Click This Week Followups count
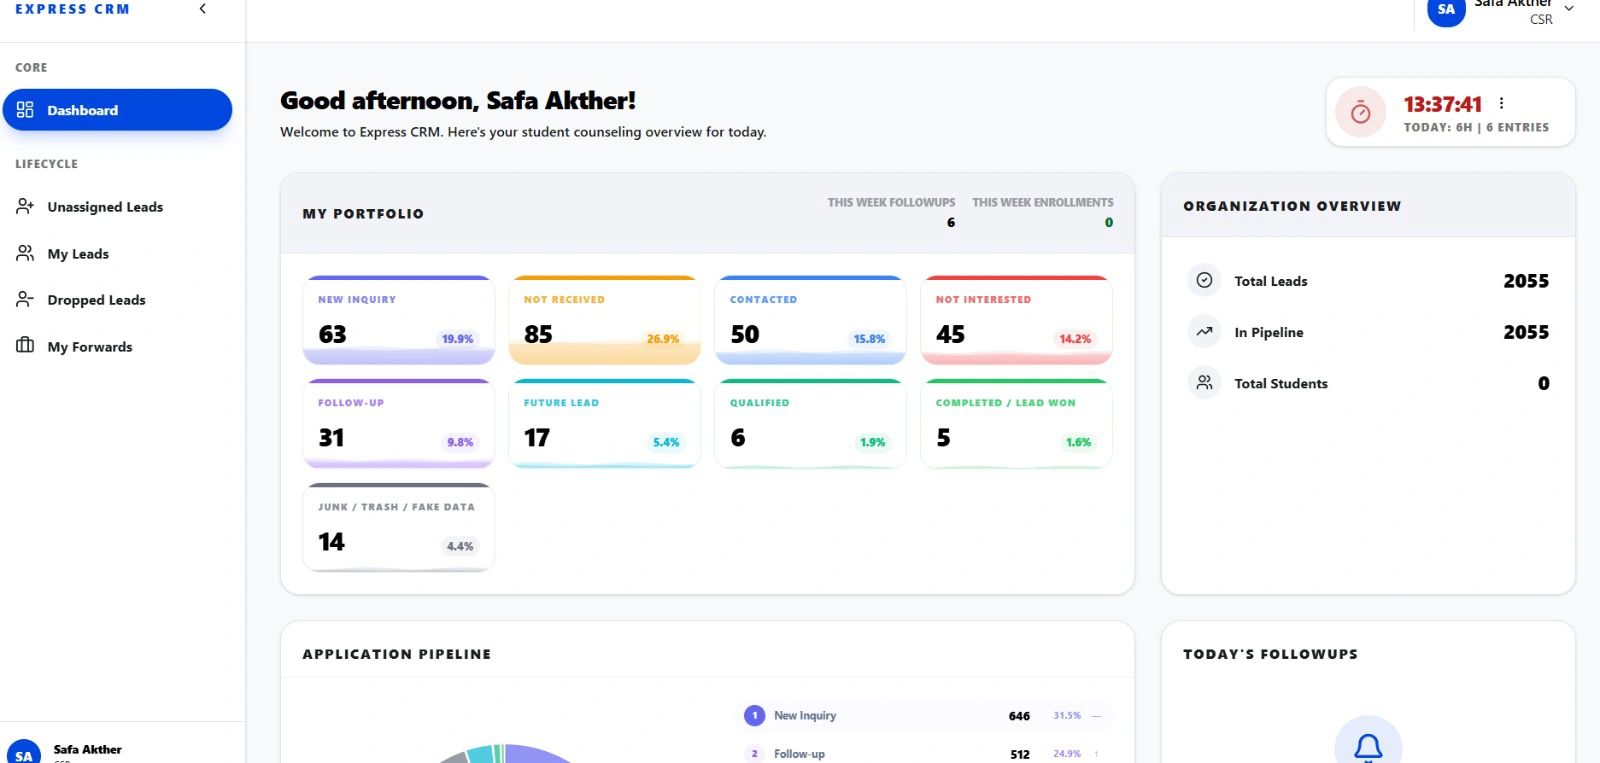The image size is (1600, 763). (x=951, y=223)
